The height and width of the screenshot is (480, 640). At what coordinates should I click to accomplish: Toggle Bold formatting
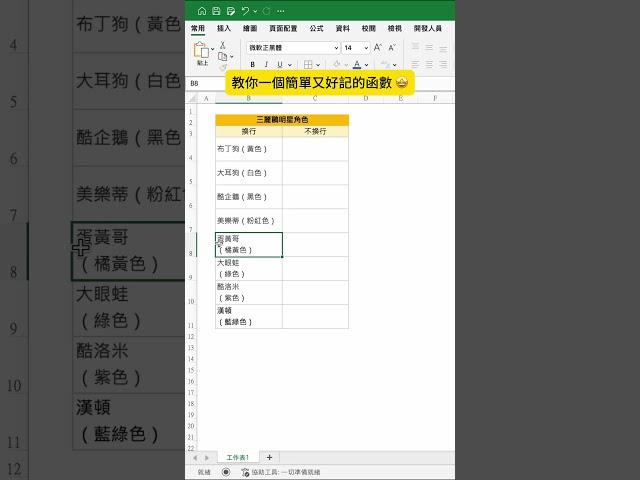(253, 64)
